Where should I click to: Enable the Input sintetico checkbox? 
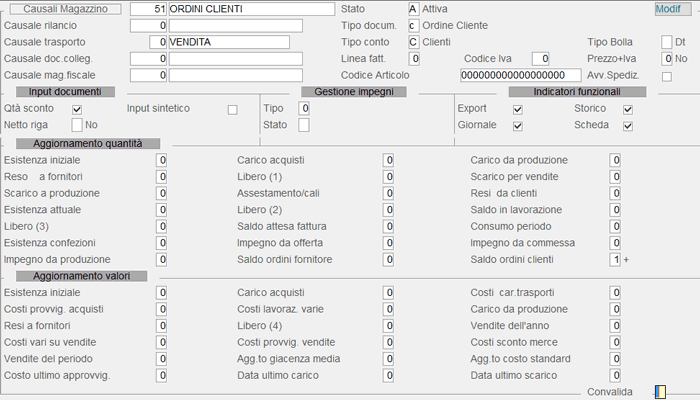[x=232, y=109]
